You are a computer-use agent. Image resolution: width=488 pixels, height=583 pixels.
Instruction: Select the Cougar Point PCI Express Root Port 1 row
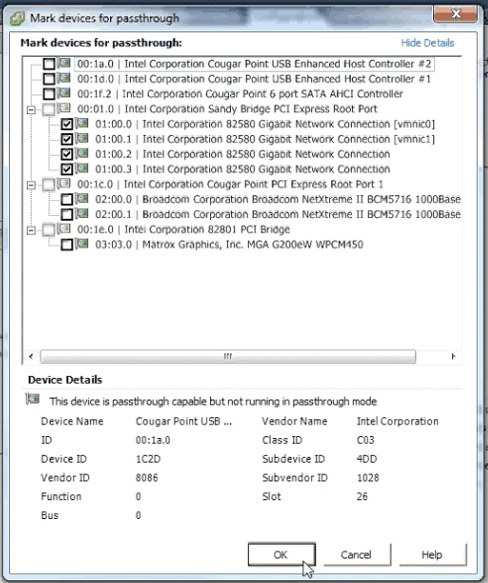pyautogui.click(x=230, y=184)
